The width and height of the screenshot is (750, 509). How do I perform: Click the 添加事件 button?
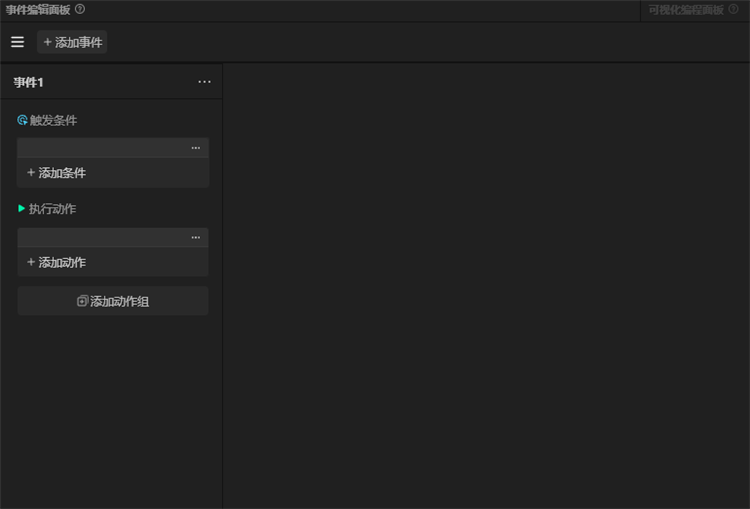(x=72, y=42)
